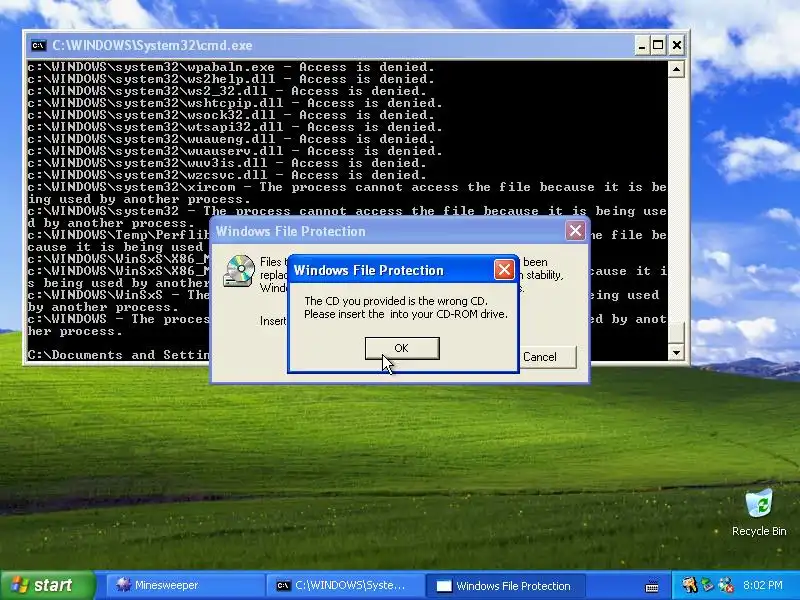Click scroll up arrow in cmd window

pos(676,69)
